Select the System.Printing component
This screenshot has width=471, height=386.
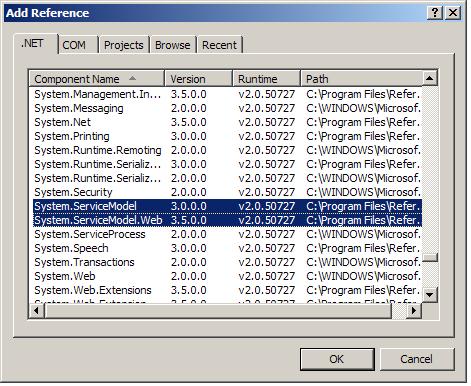[x=227, y=136]
